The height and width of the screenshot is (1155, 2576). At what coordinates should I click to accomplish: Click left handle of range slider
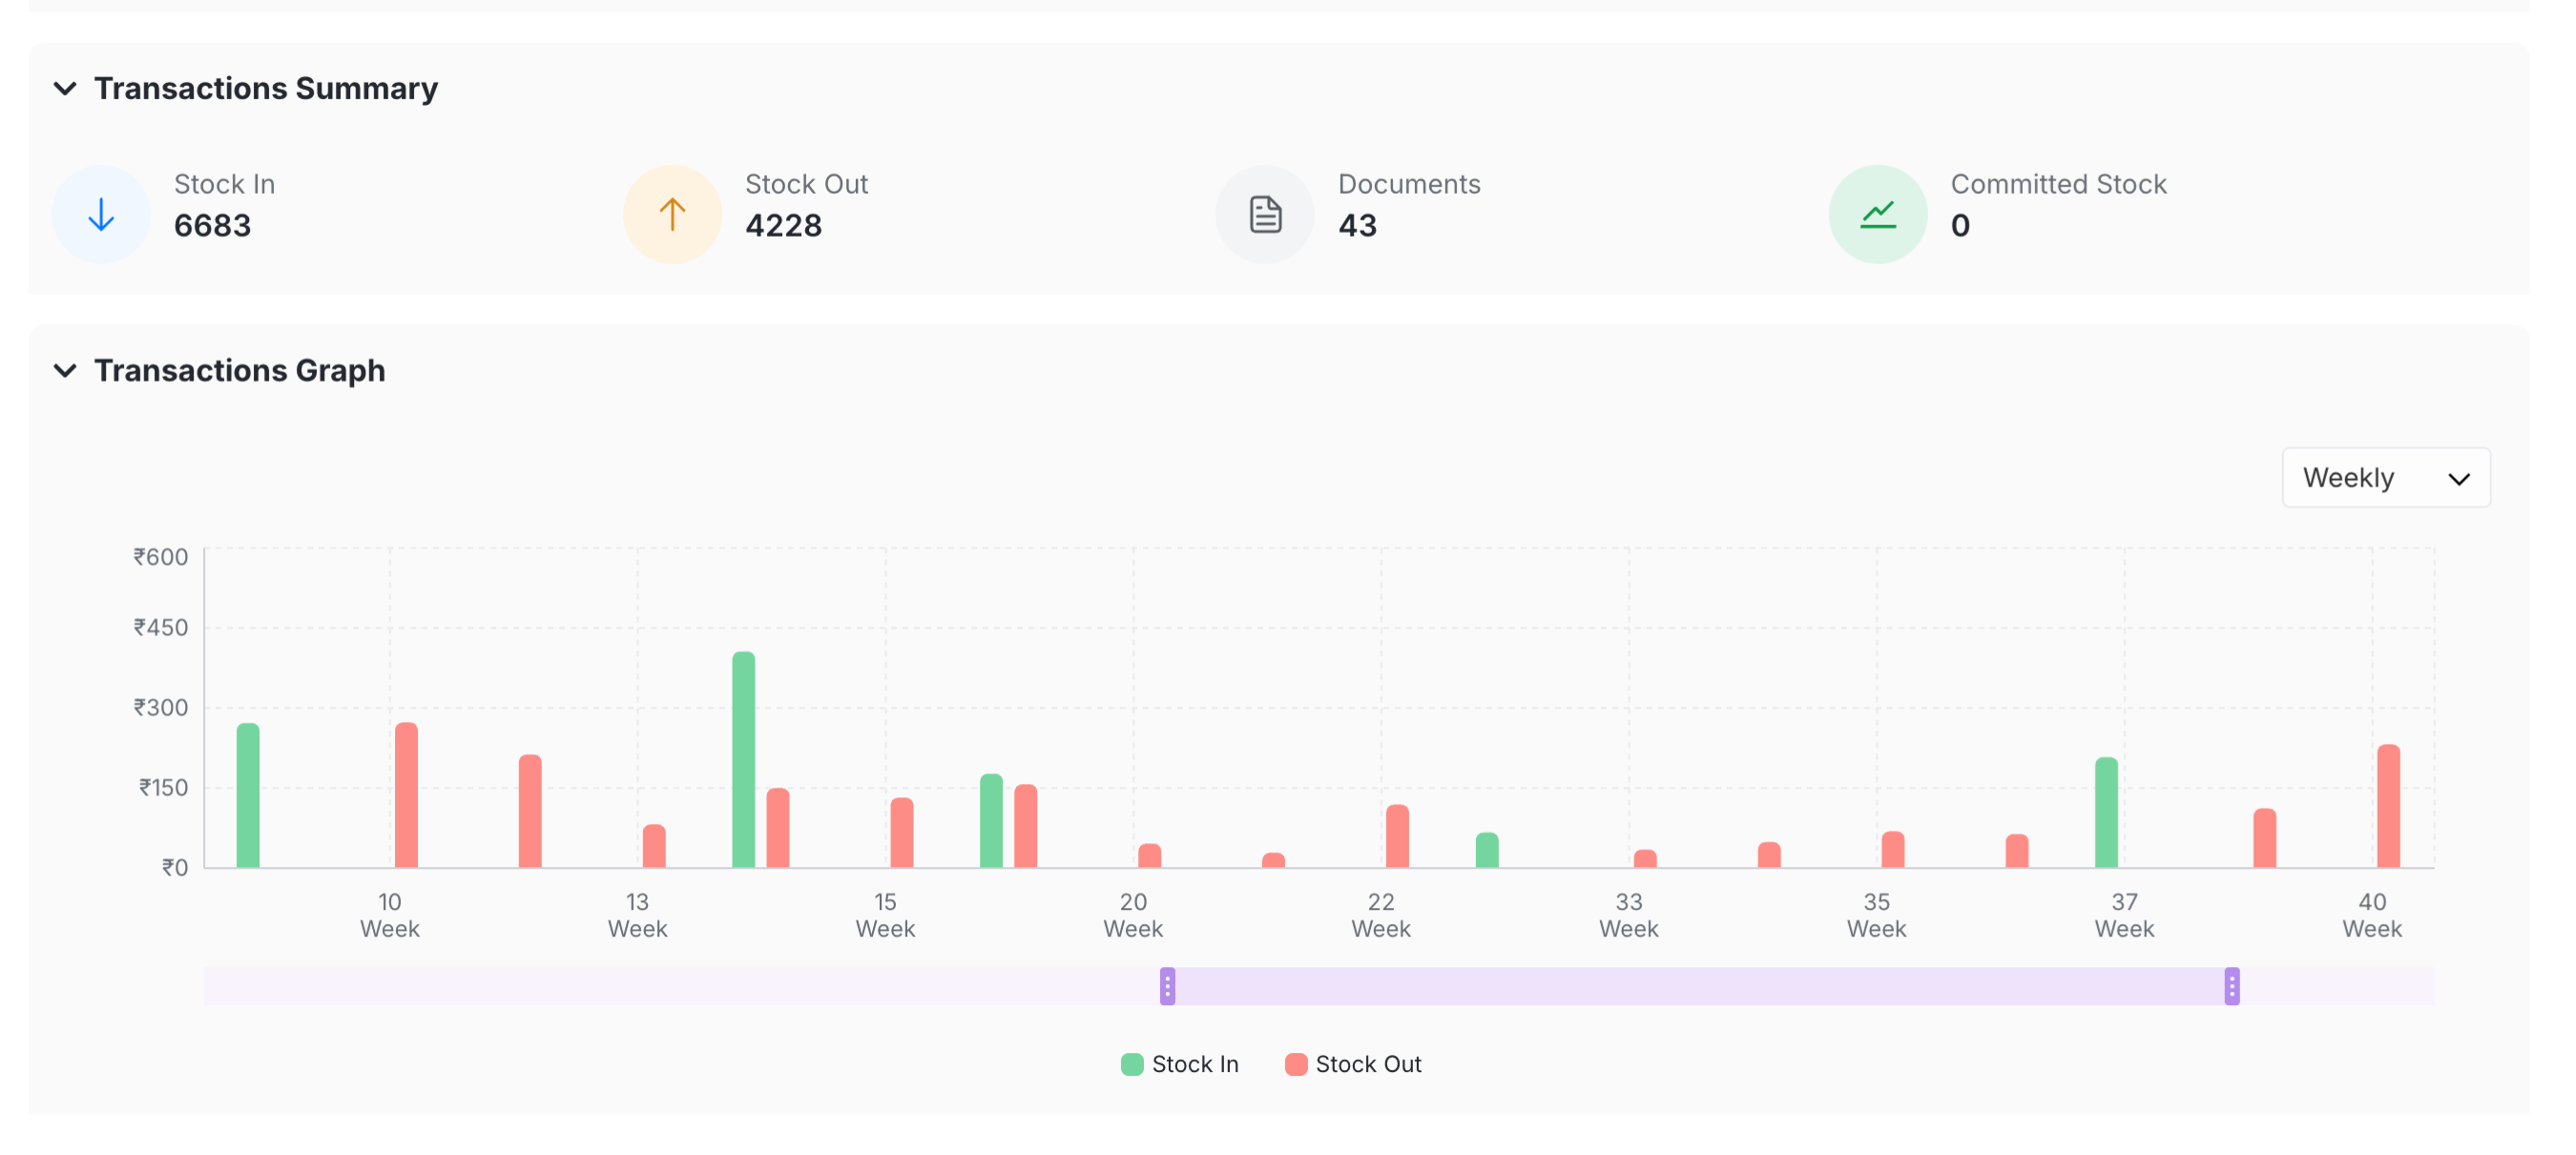tap(1167, 986)
